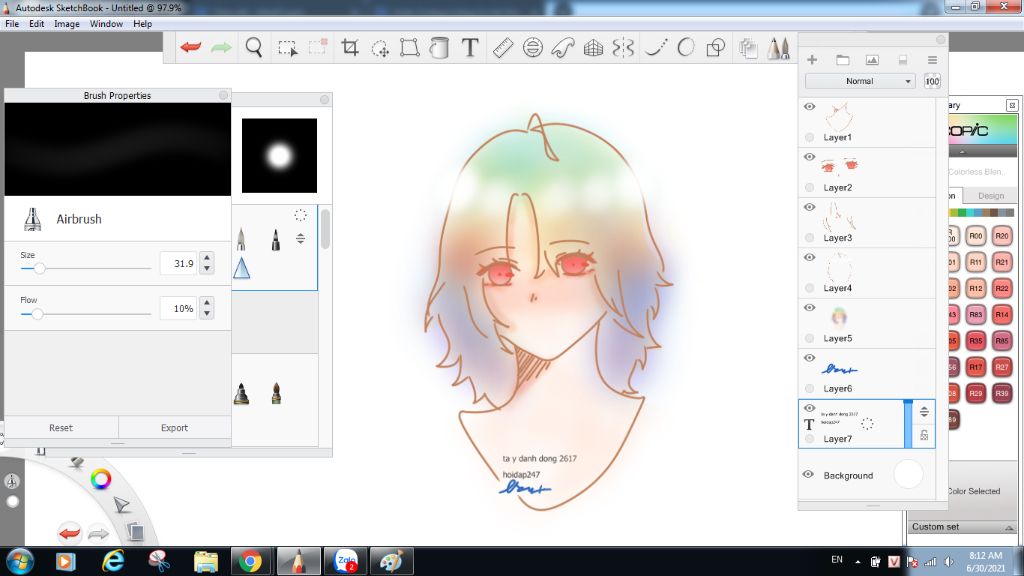
Task: Open the File menu
Action: point(12,24)
